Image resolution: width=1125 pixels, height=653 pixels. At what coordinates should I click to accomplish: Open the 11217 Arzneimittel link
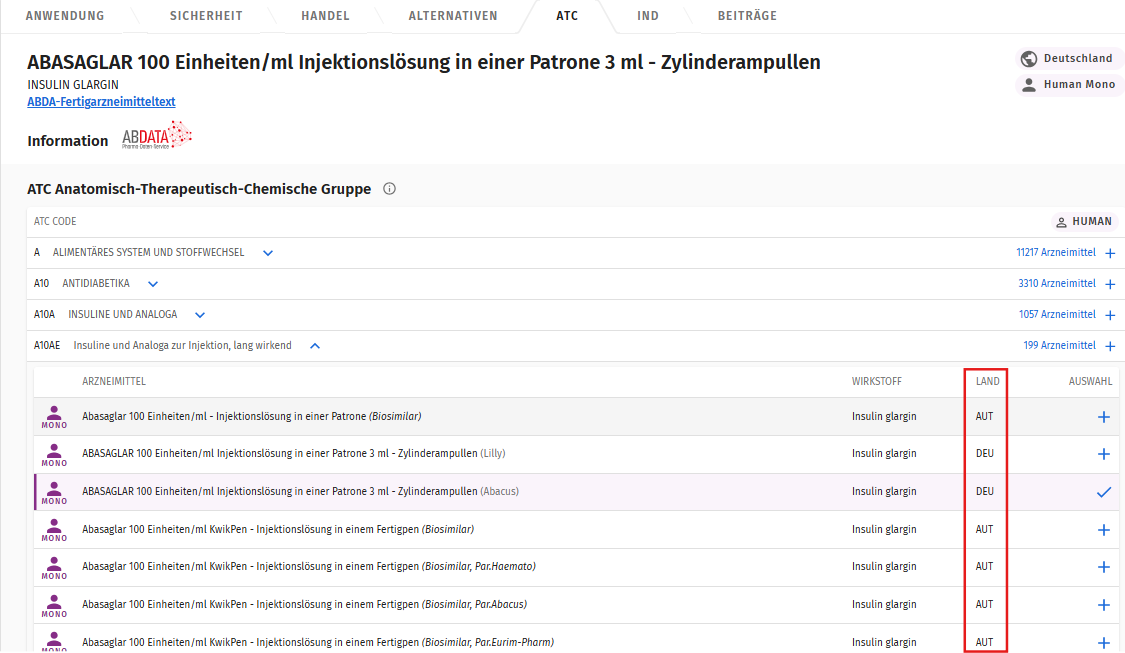pyautogui.click(x=1055, y=253)
